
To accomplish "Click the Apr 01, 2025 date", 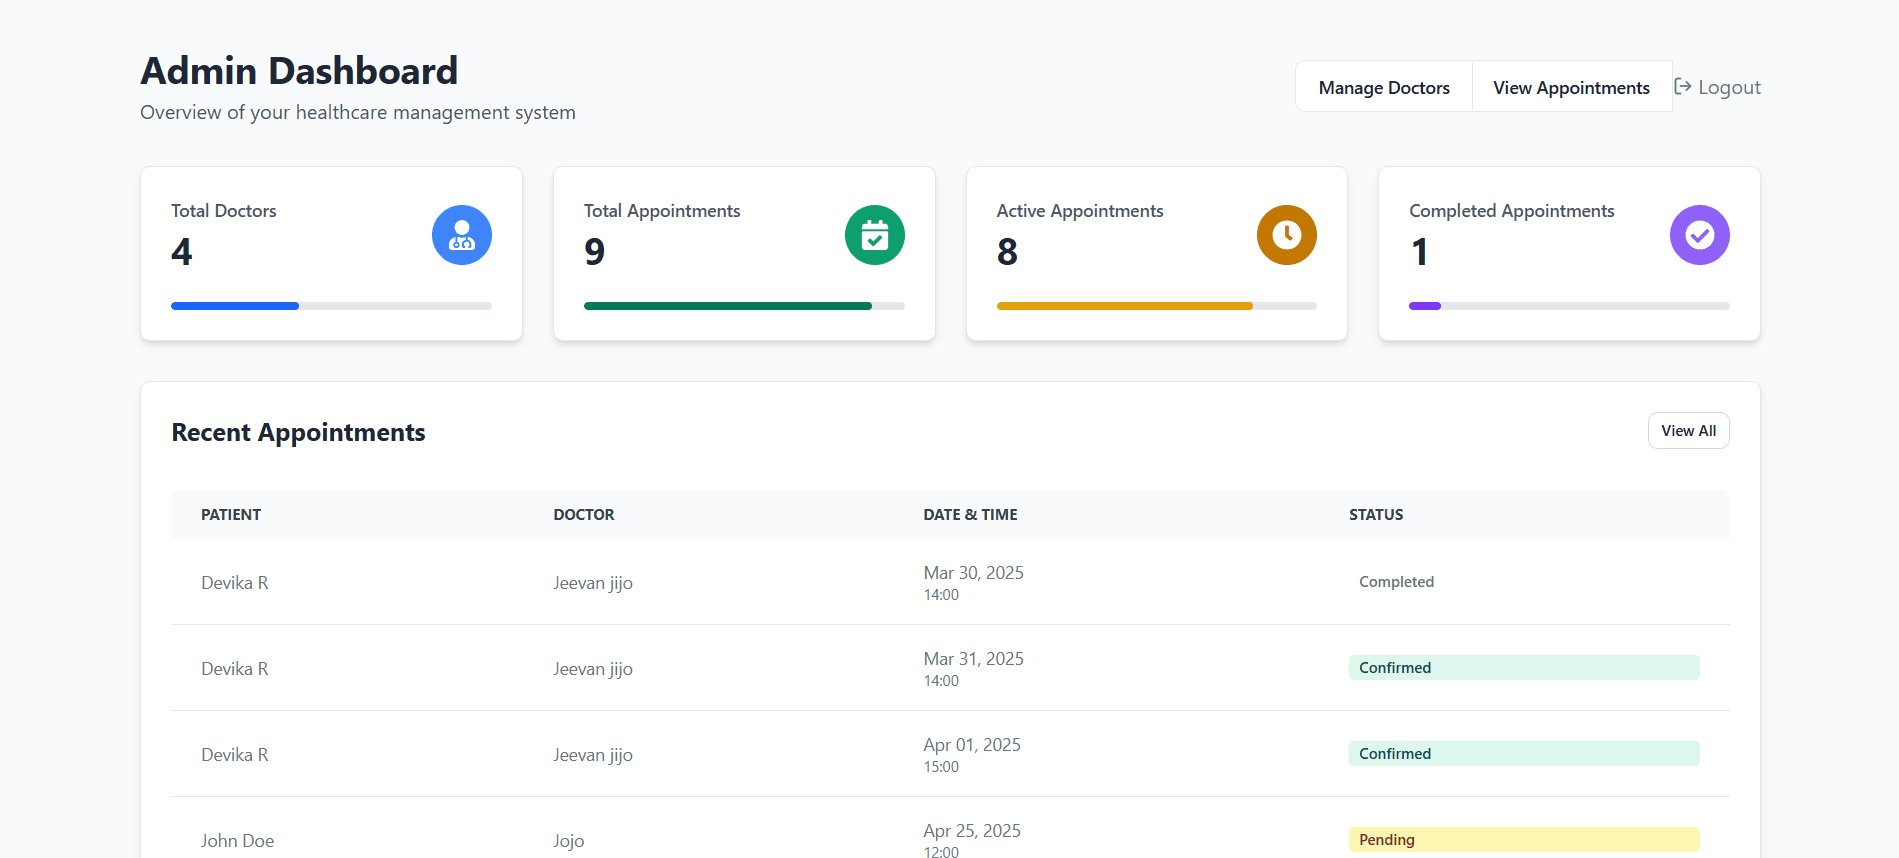I will click(x=972, y=745).
